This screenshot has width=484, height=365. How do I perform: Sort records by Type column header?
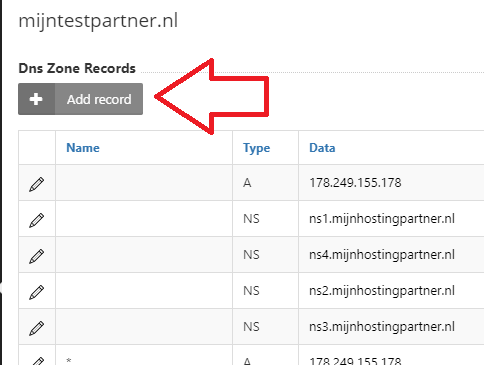tap(256, 148)
